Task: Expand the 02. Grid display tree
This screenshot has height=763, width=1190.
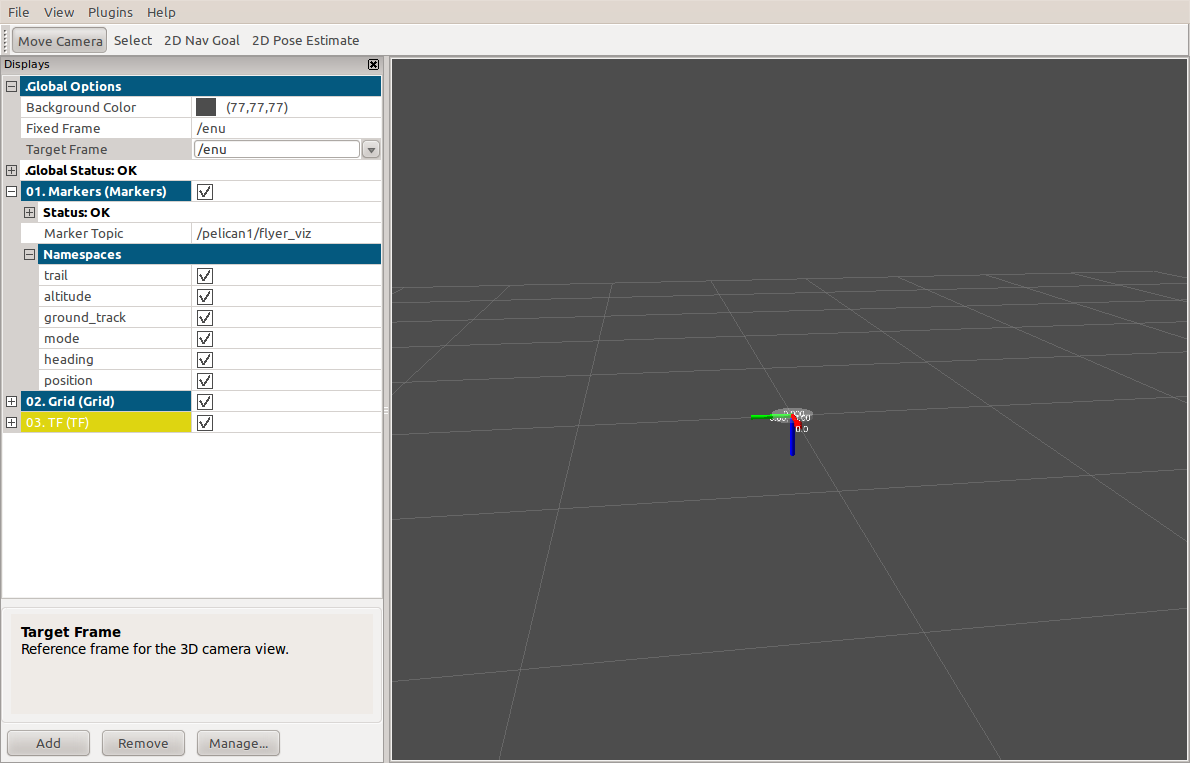Action: tap(12, 401)
